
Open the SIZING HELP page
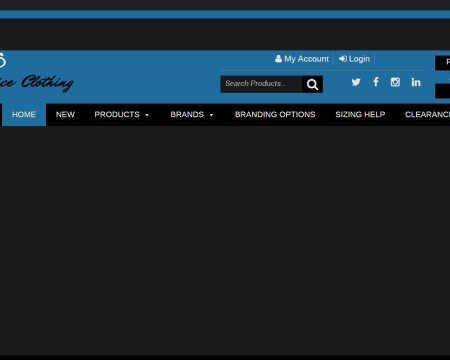pyautogui.click(x=360, y=115)
